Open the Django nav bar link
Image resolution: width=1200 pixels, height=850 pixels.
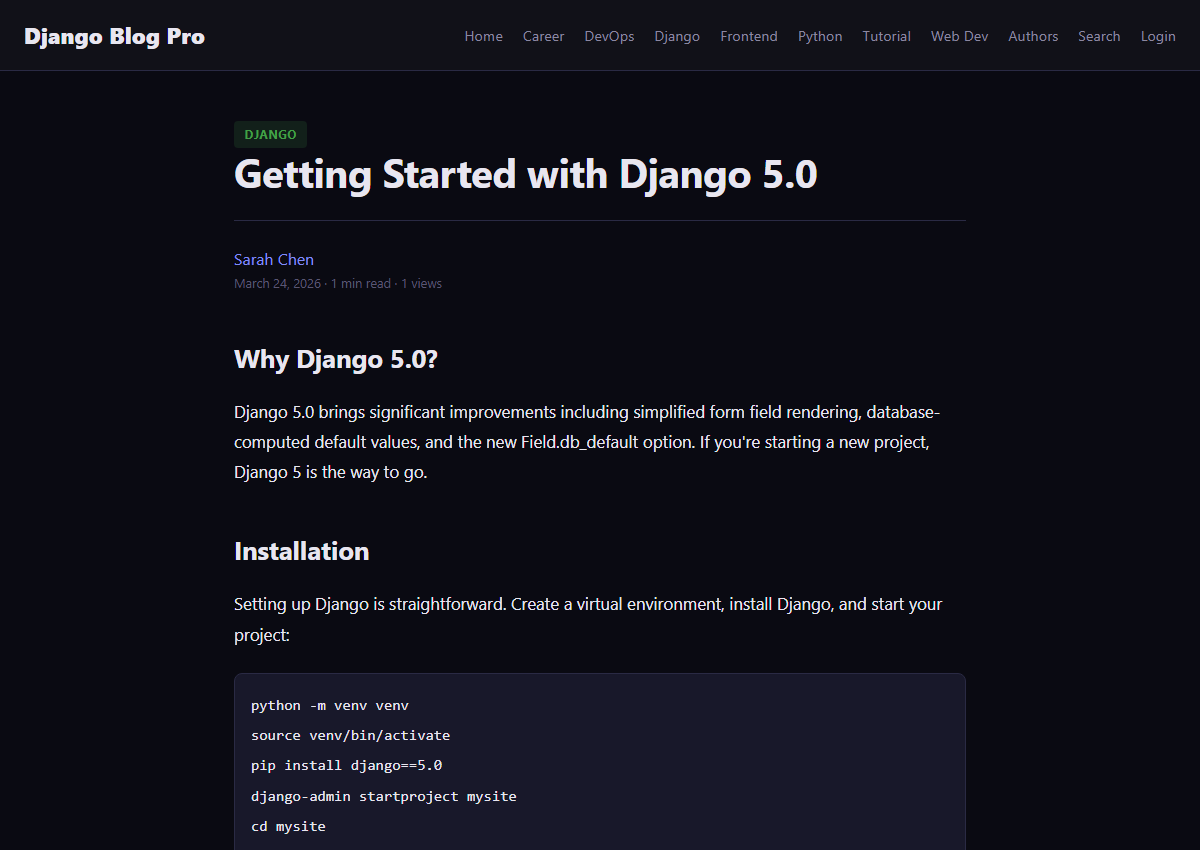677,36
